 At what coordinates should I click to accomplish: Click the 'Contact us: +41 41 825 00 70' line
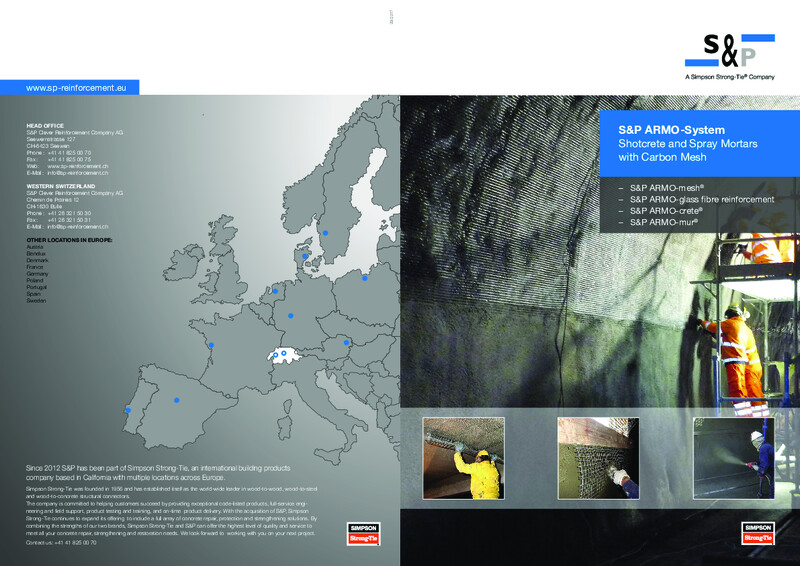click(x=61, y=543)
